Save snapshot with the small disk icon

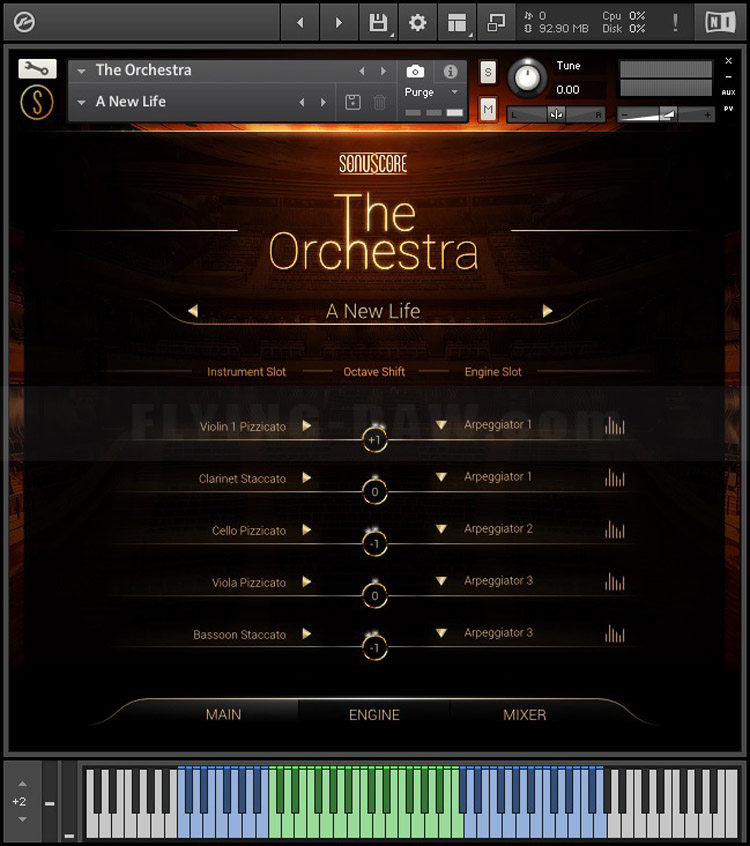pyautogui.click(x=353, y=102)
